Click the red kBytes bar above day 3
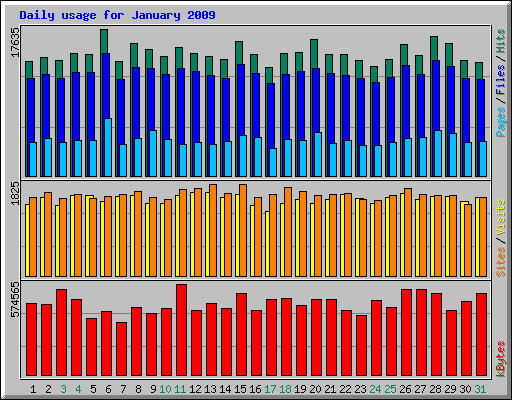Image resolution: width=512 pixels, height=400 pixels. point(62,333)
